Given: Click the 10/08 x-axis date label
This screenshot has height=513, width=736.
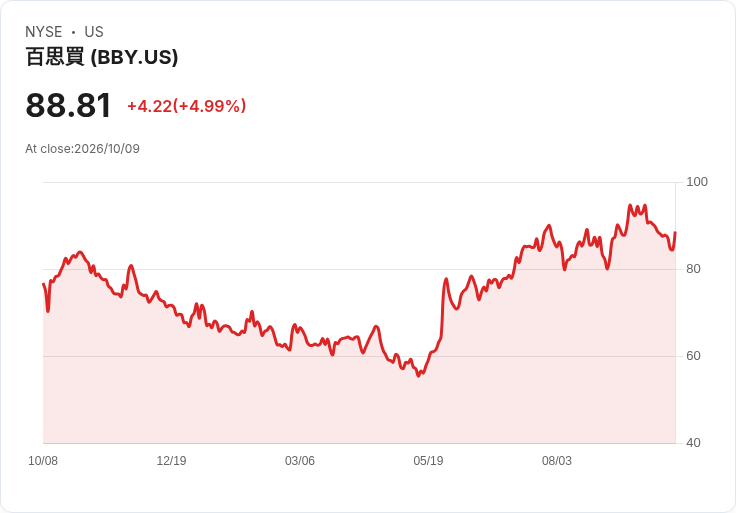Looking at the screenshot, I should (43, 461).
